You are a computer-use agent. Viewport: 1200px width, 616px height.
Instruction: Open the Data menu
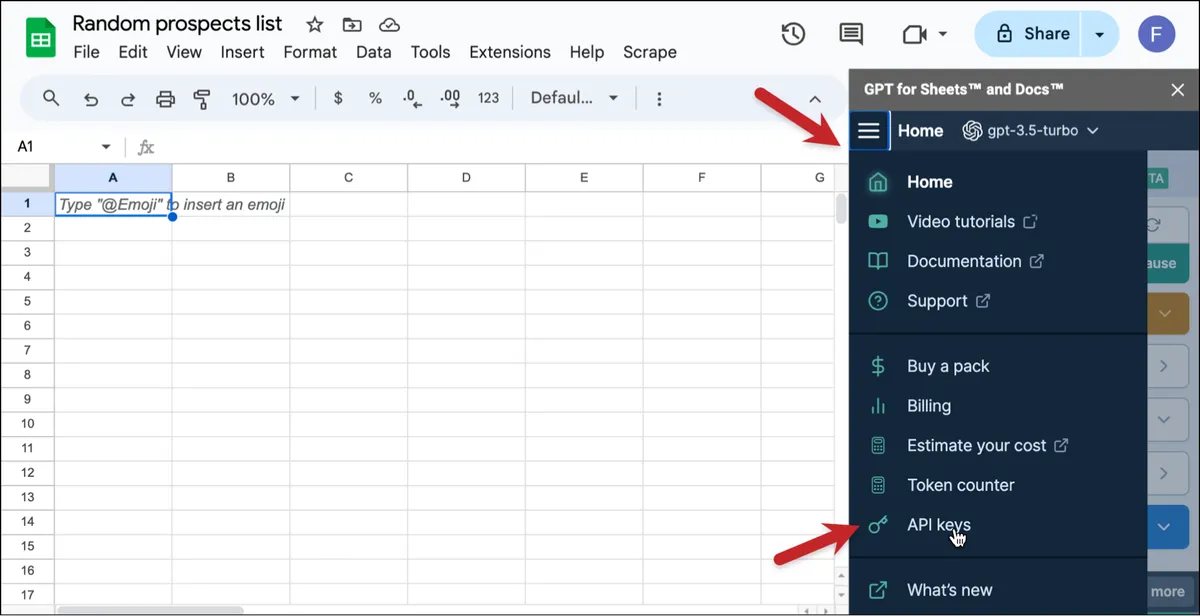(x=373, y=52)
